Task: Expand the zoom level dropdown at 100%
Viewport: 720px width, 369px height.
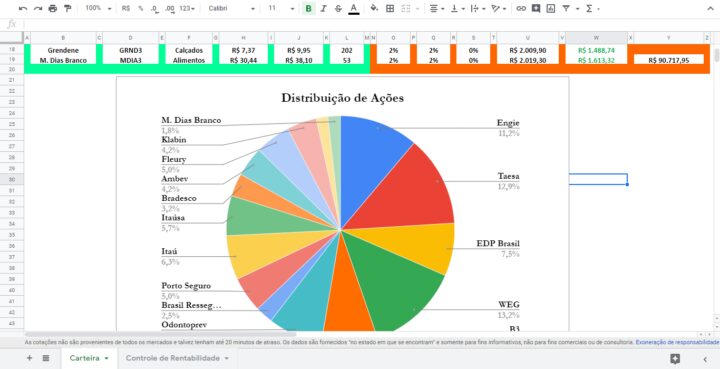Action: click(x=98, y=8)
